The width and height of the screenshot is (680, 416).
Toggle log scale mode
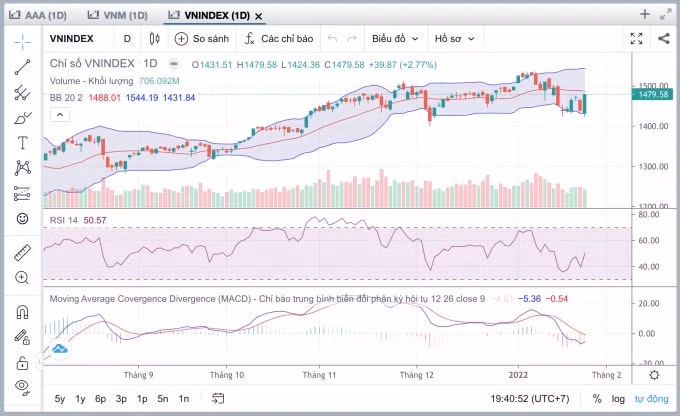click(618, 399)
